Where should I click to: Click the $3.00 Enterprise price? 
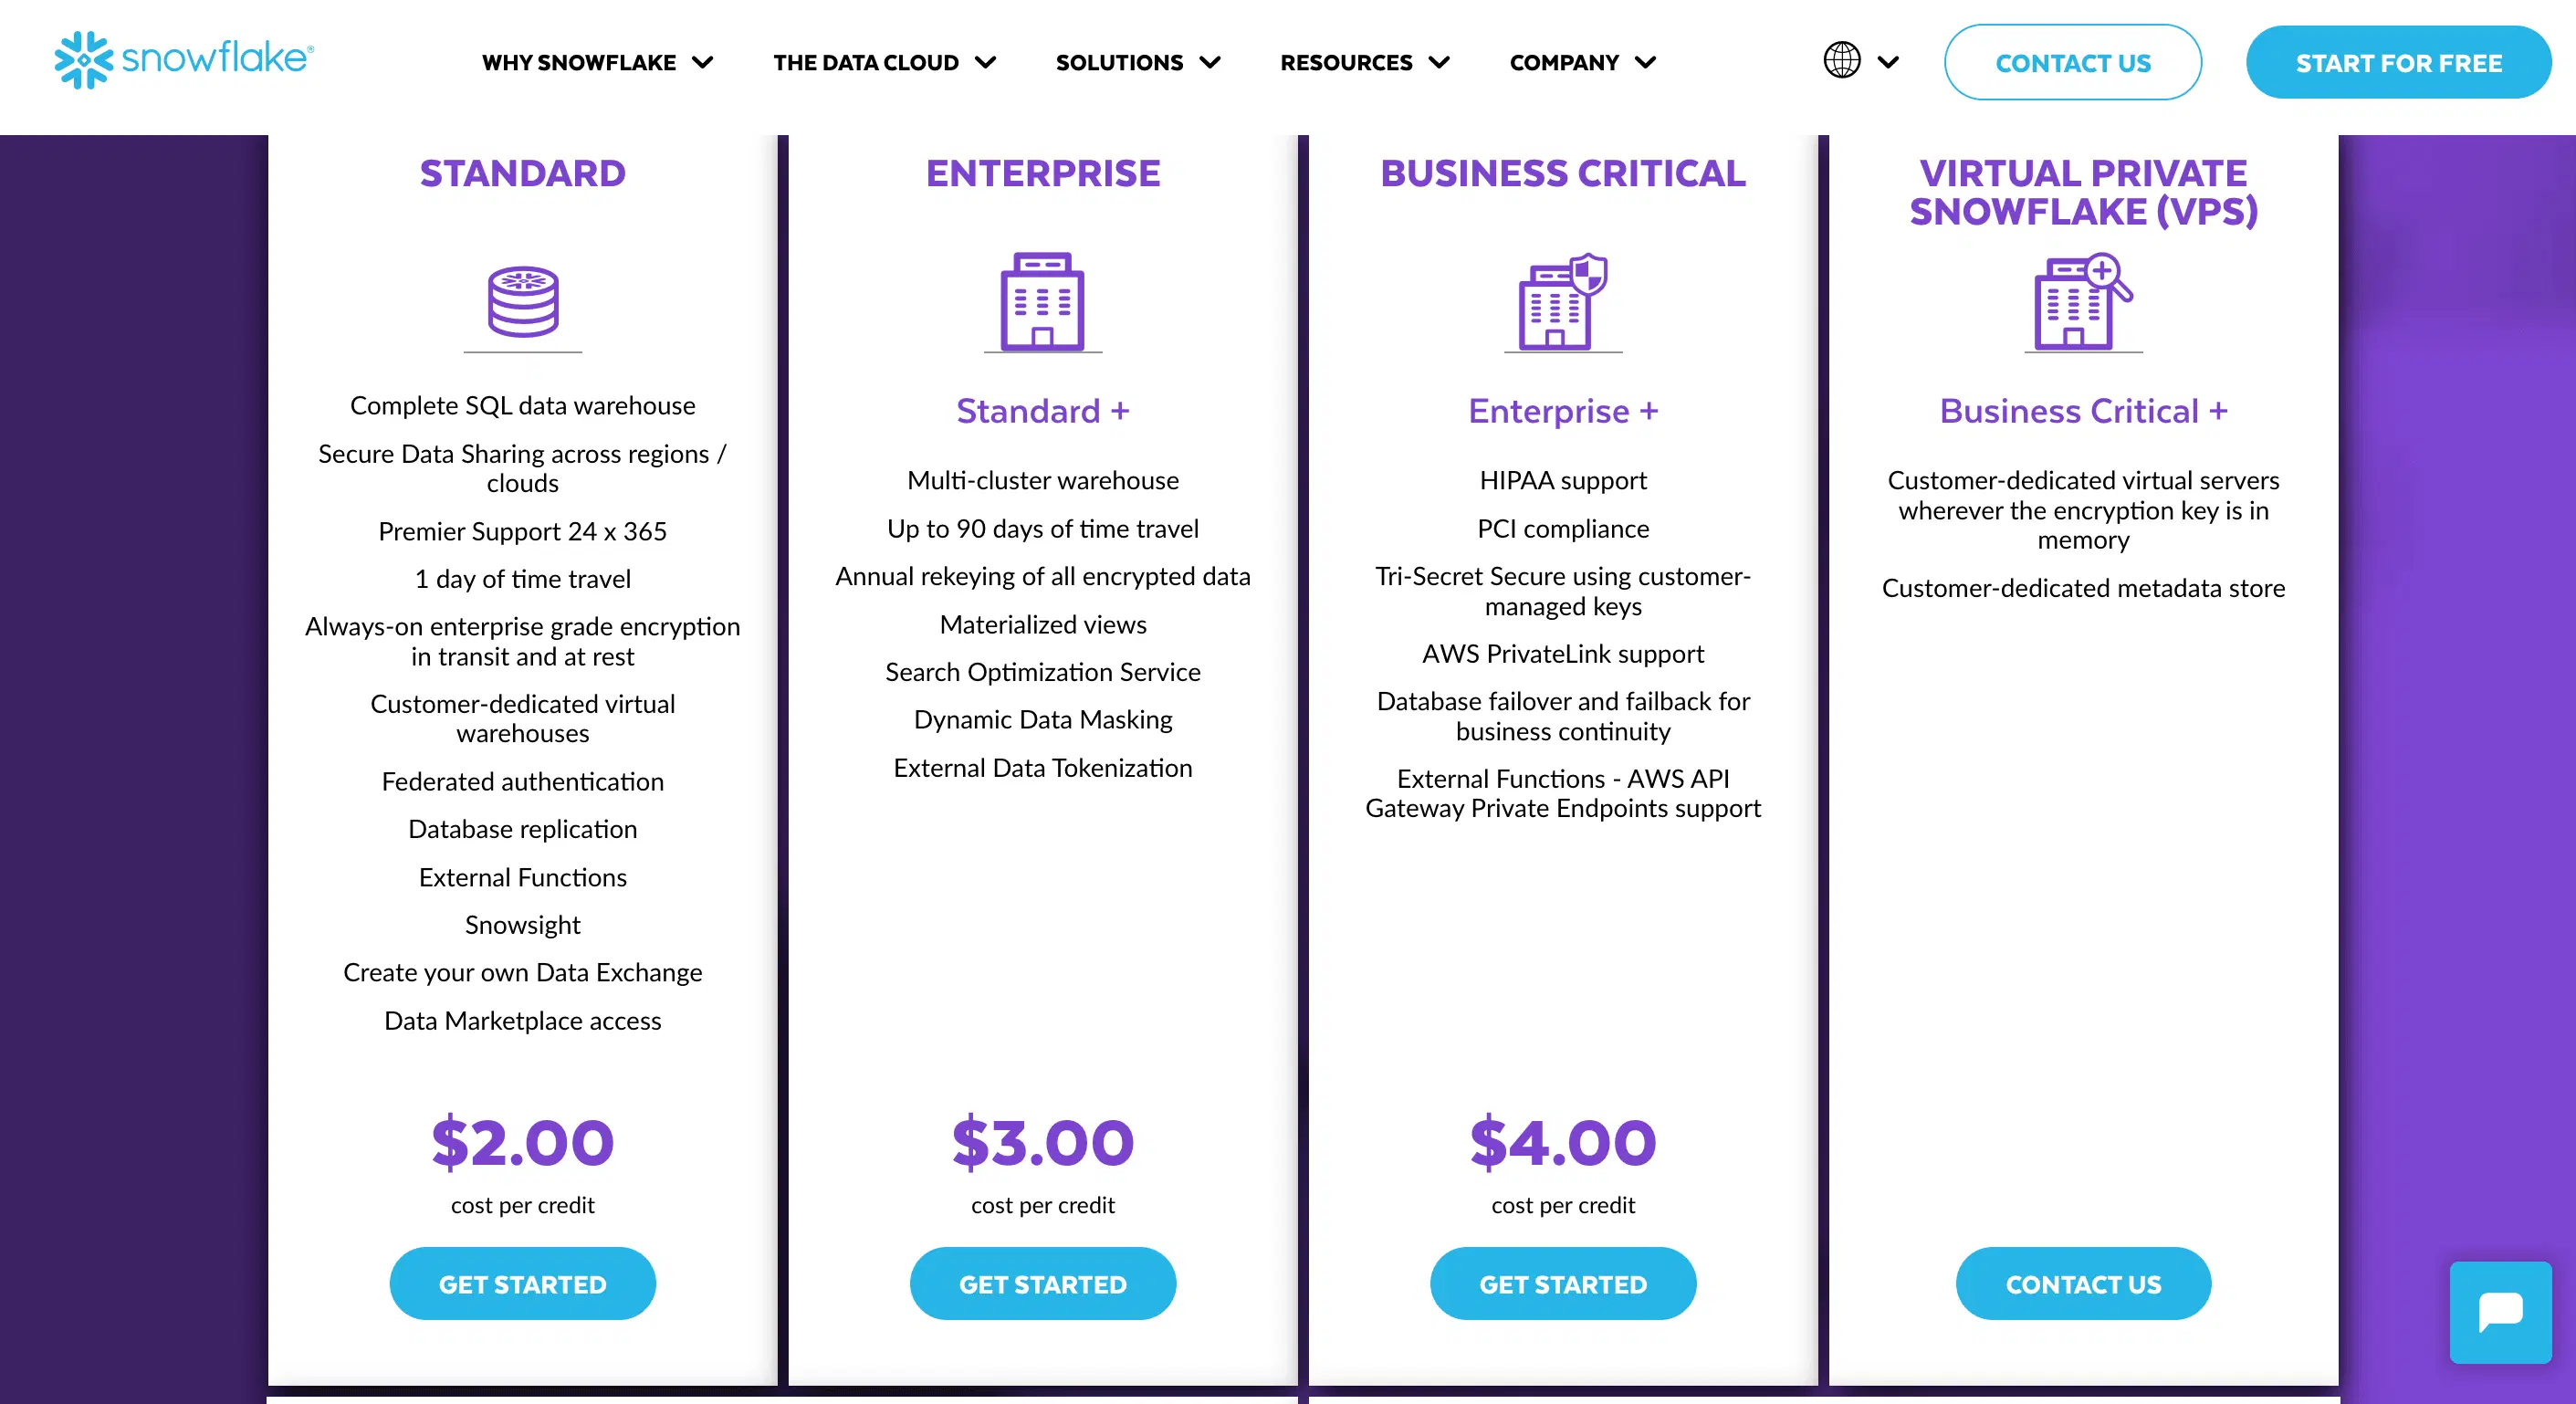(1042, 1141)
